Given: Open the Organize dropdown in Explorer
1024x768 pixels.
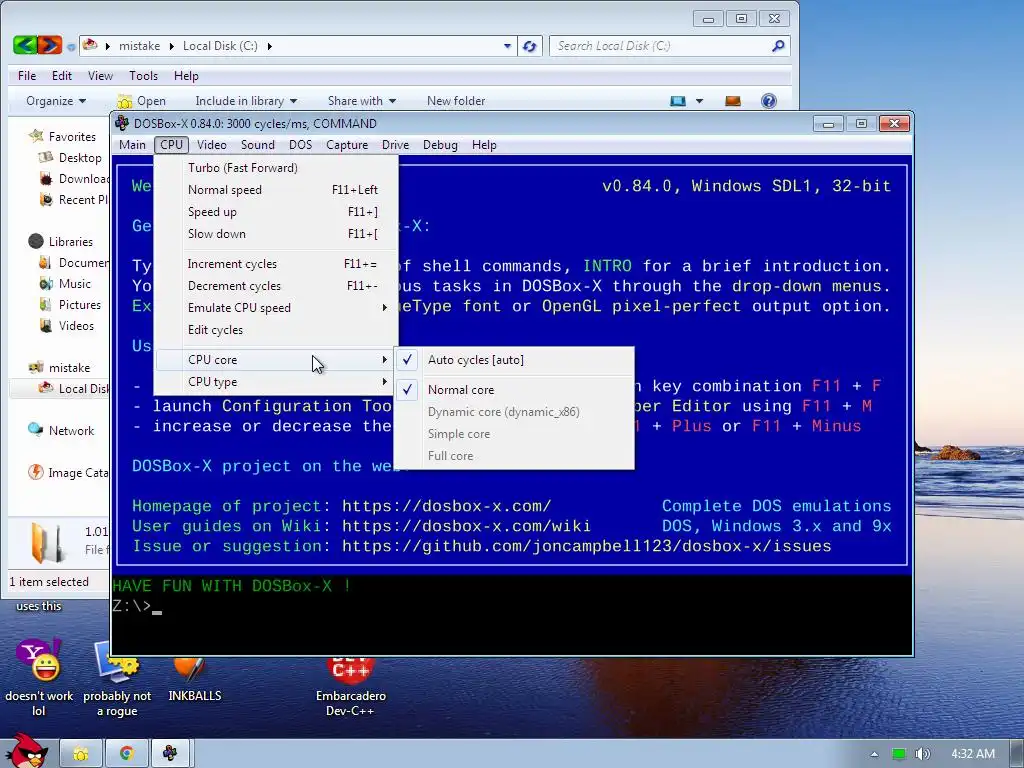Looking at the screenshot, I should pyautogui.click(x=56, y=101).
